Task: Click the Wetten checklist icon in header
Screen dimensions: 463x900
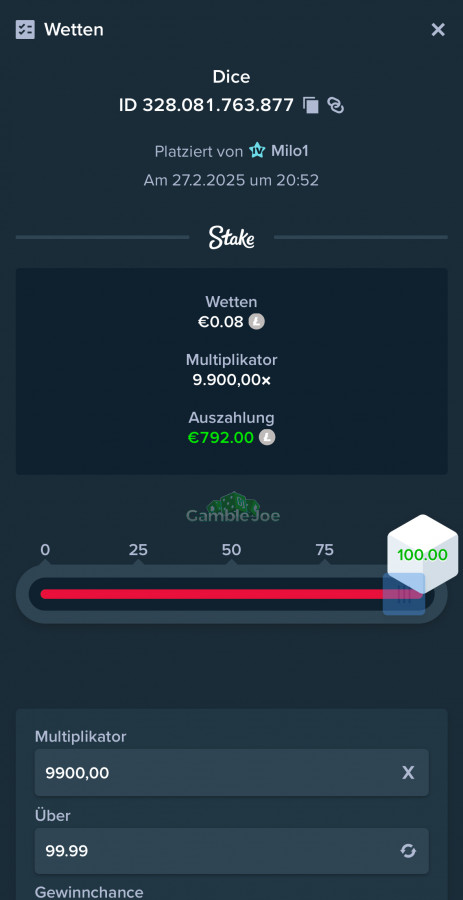Action: click(25, 29)
